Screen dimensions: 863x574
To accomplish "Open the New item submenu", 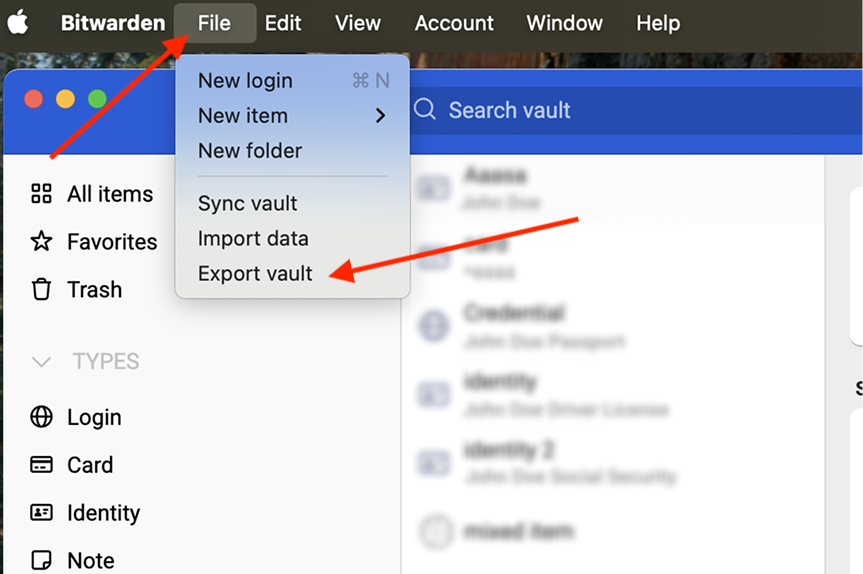I will [293, 116].
